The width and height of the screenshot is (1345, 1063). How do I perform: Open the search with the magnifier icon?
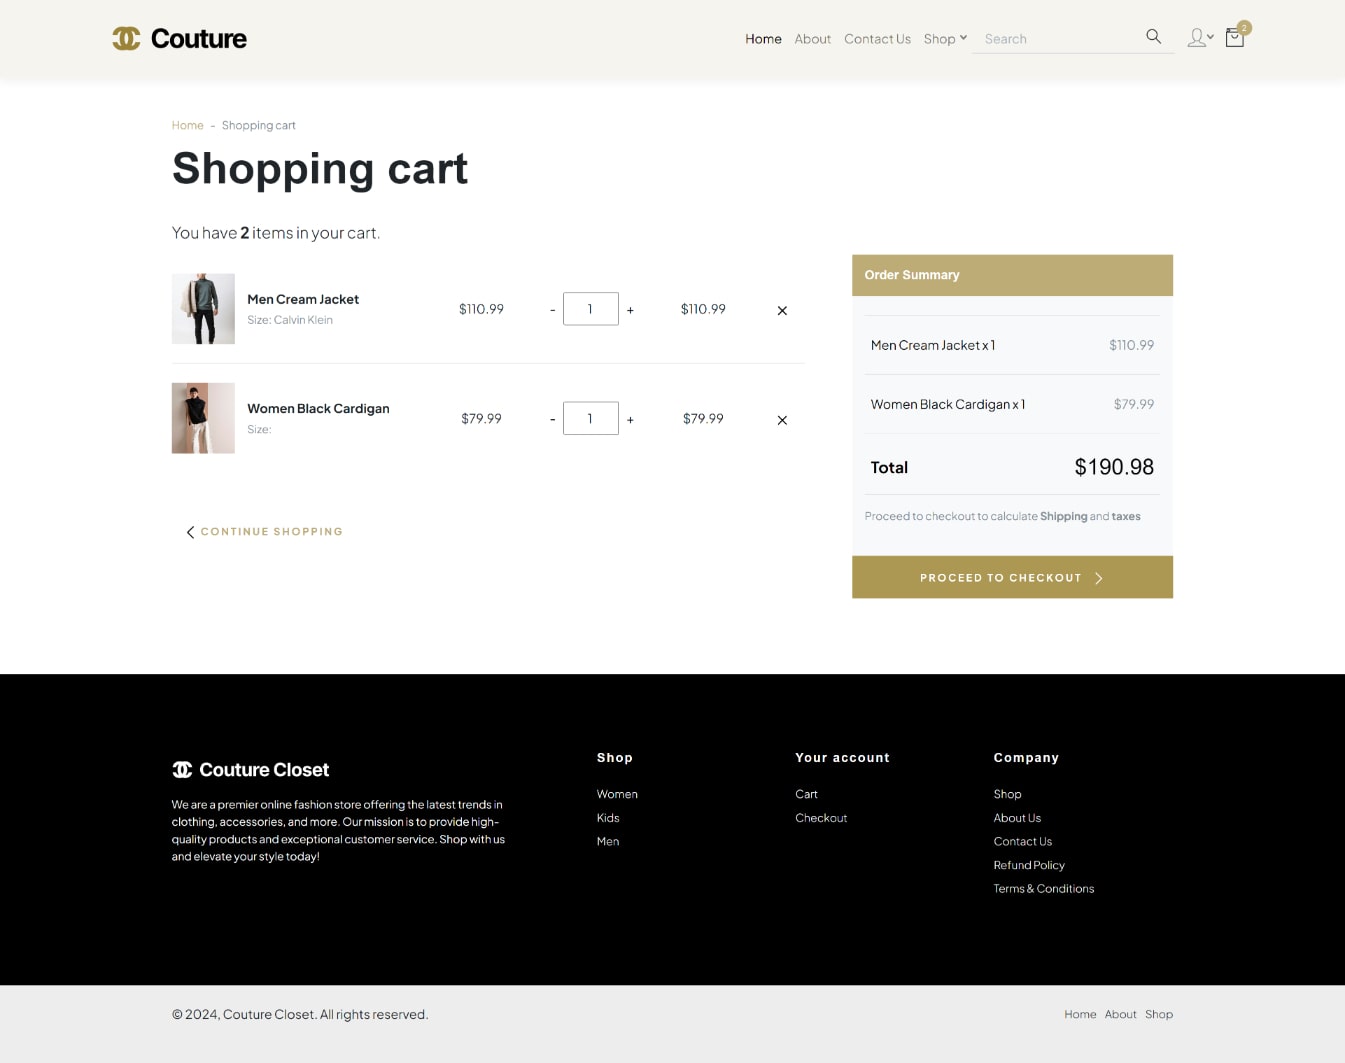pyautogui.click(x=1153, y=36)
